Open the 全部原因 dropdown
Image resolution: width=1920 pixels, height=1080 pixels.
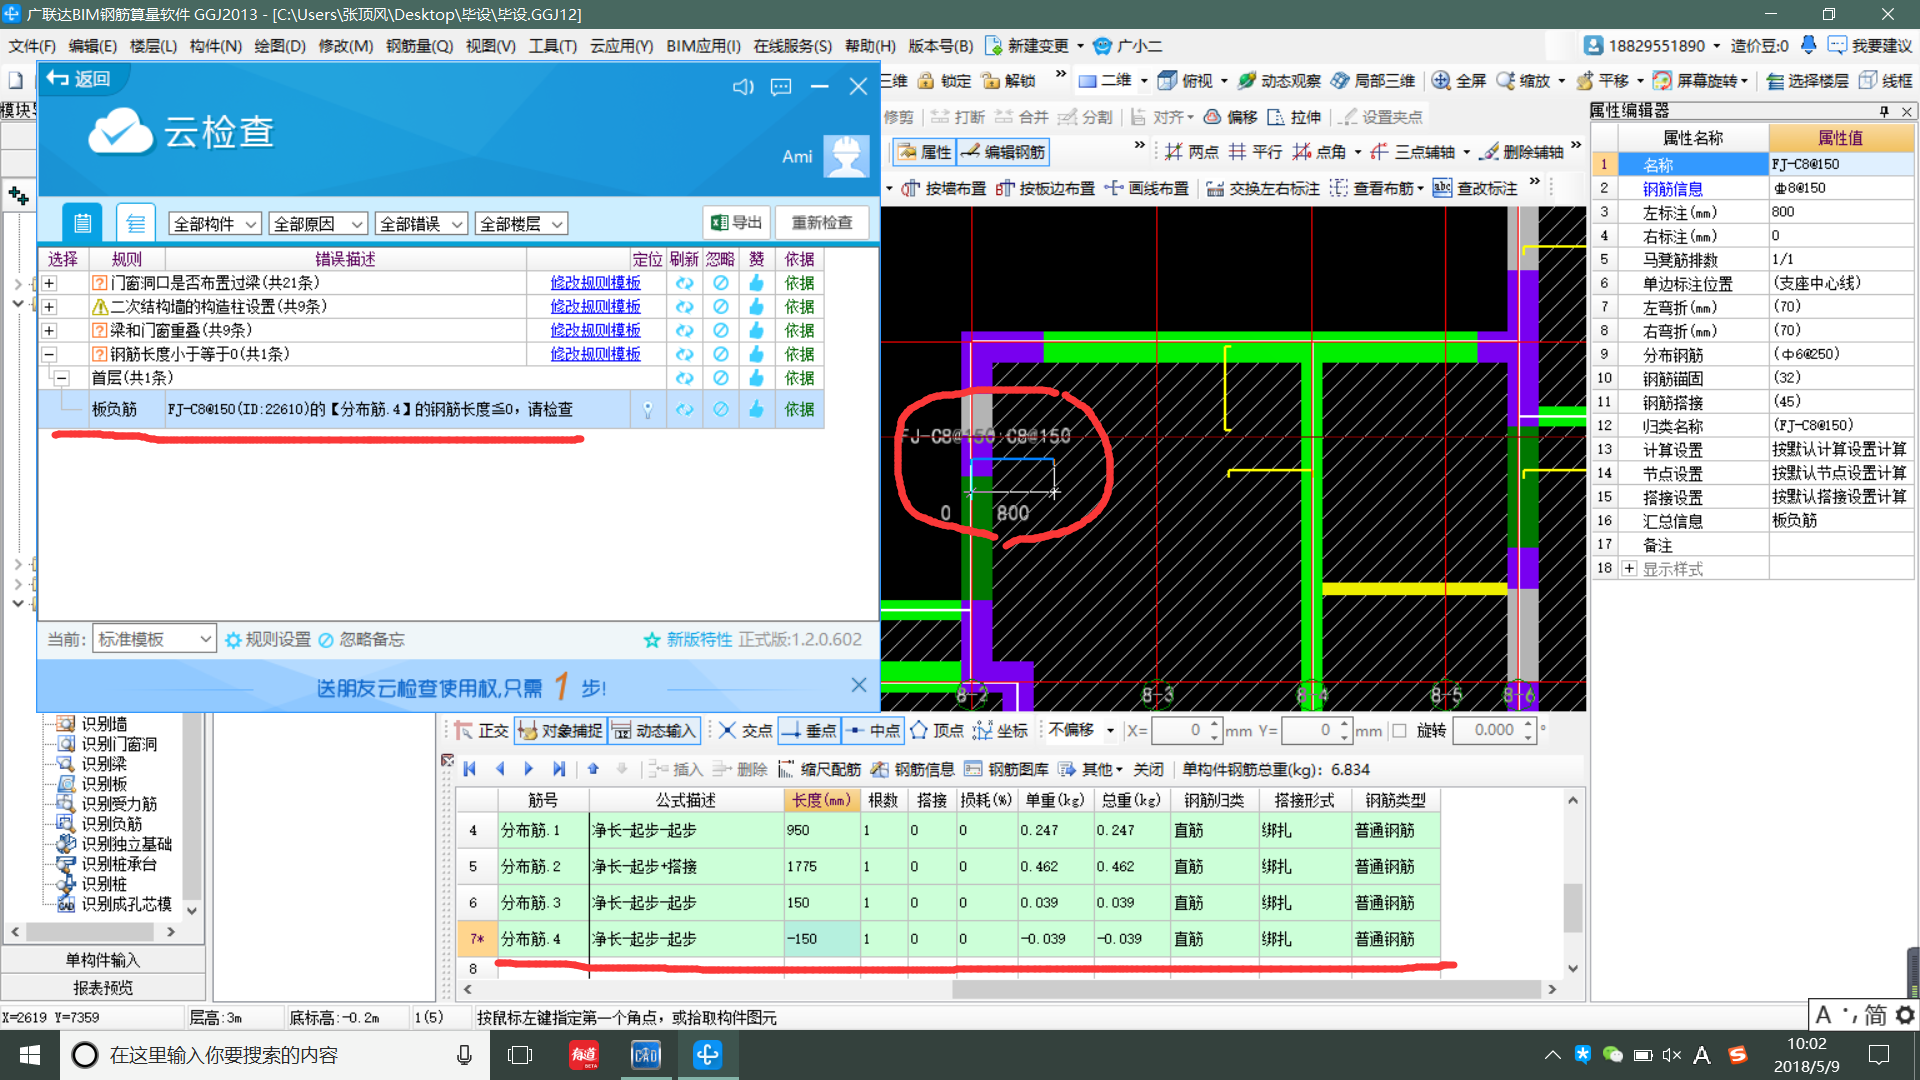(319, 224)
